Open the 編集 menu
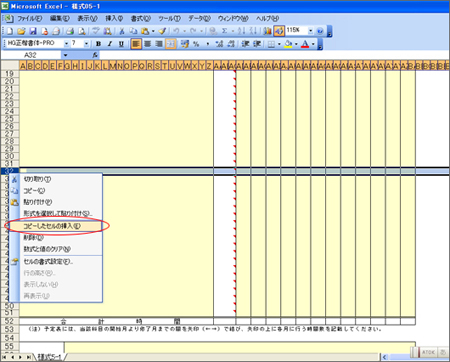The height and width of the screenshot is (362, 450). pos(59,18)
